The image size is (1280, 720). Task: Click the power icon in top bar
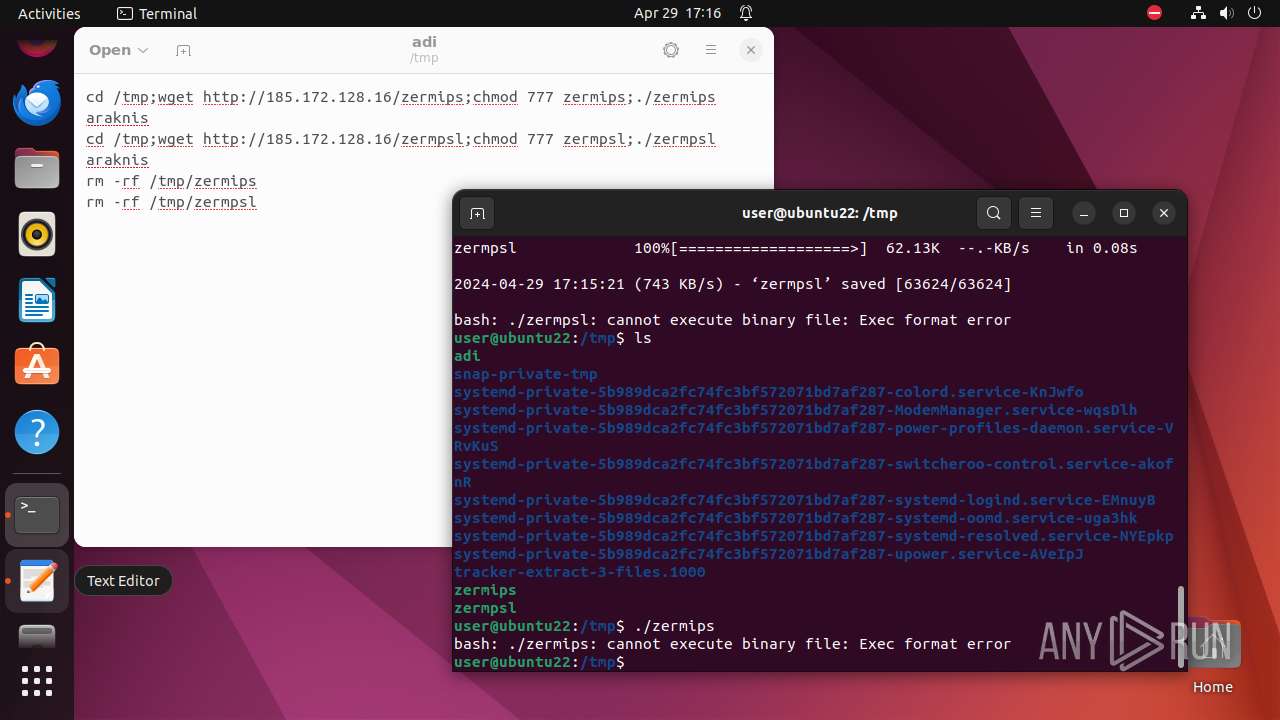coord(1255,13)
